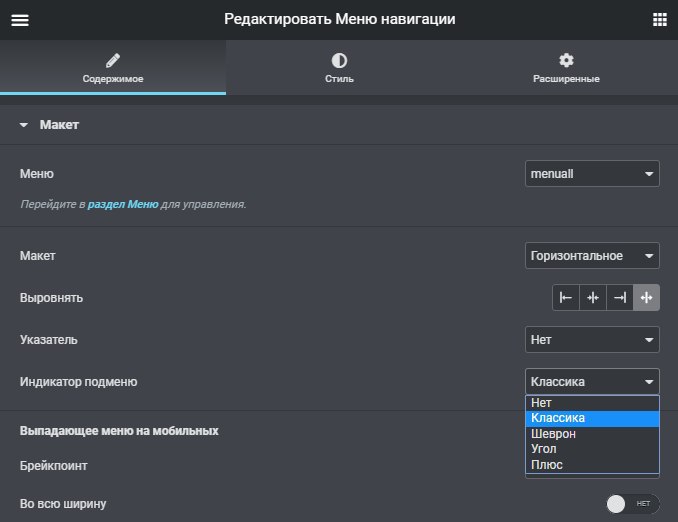This screenshot has height=522, width=678.
Task: Select justified stretch alignment icon
Action: tap(646, 298)
